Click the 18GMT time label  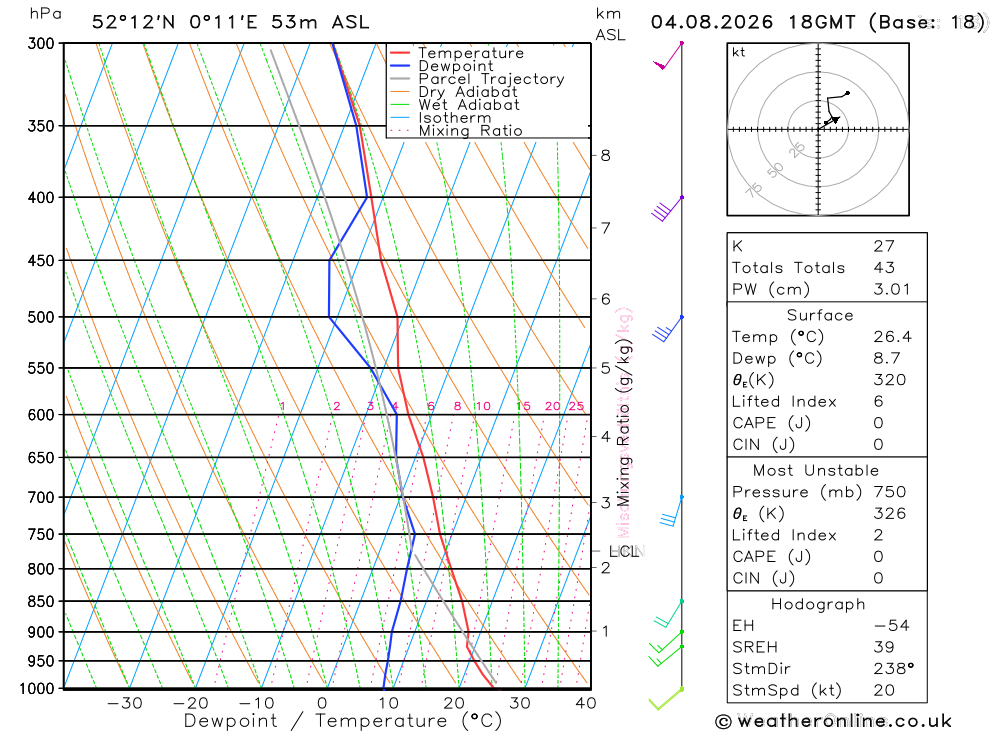click(x=822, y=22)
